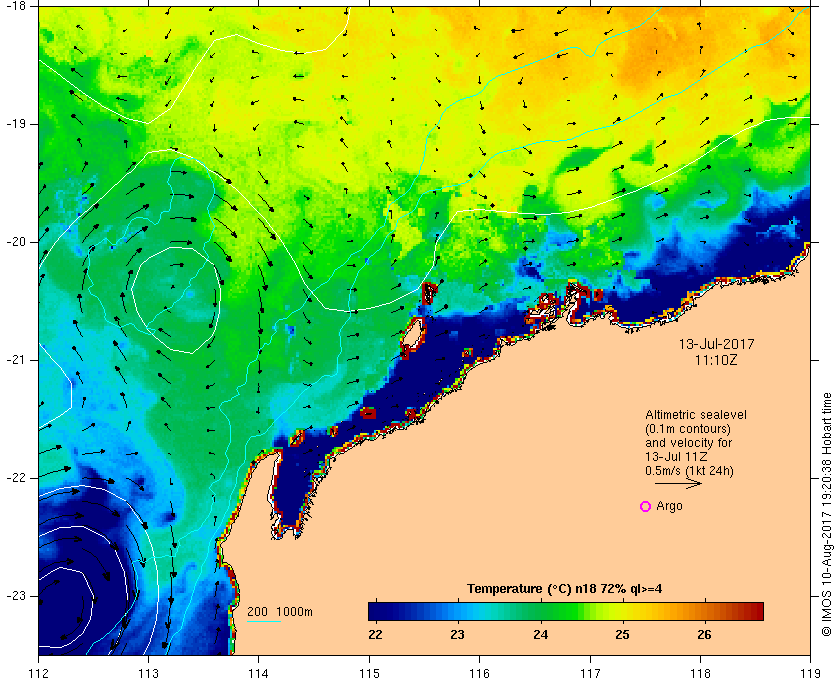Click the 'Temperature (°C) n18 72% ql>=4' title

[565, 589]
